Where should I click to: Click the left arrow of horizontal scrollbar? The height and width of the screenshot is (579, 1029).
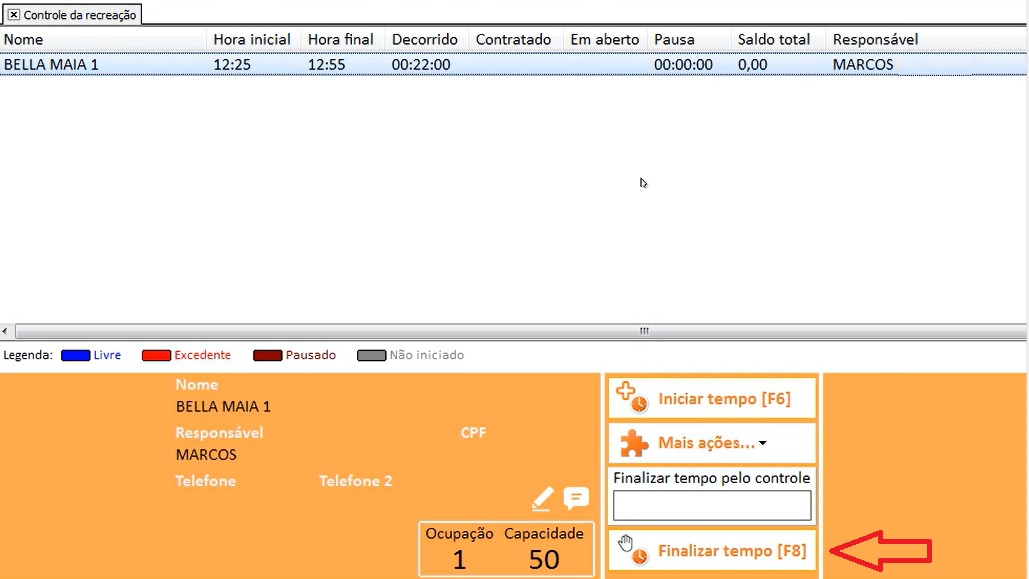coord(6,331)
